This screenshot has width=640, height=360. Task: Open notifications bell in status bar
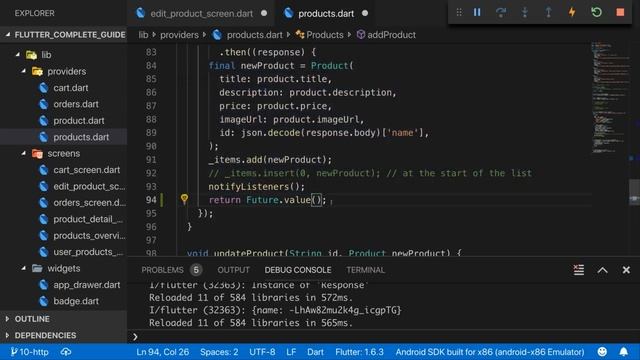(x=624, y=352)
